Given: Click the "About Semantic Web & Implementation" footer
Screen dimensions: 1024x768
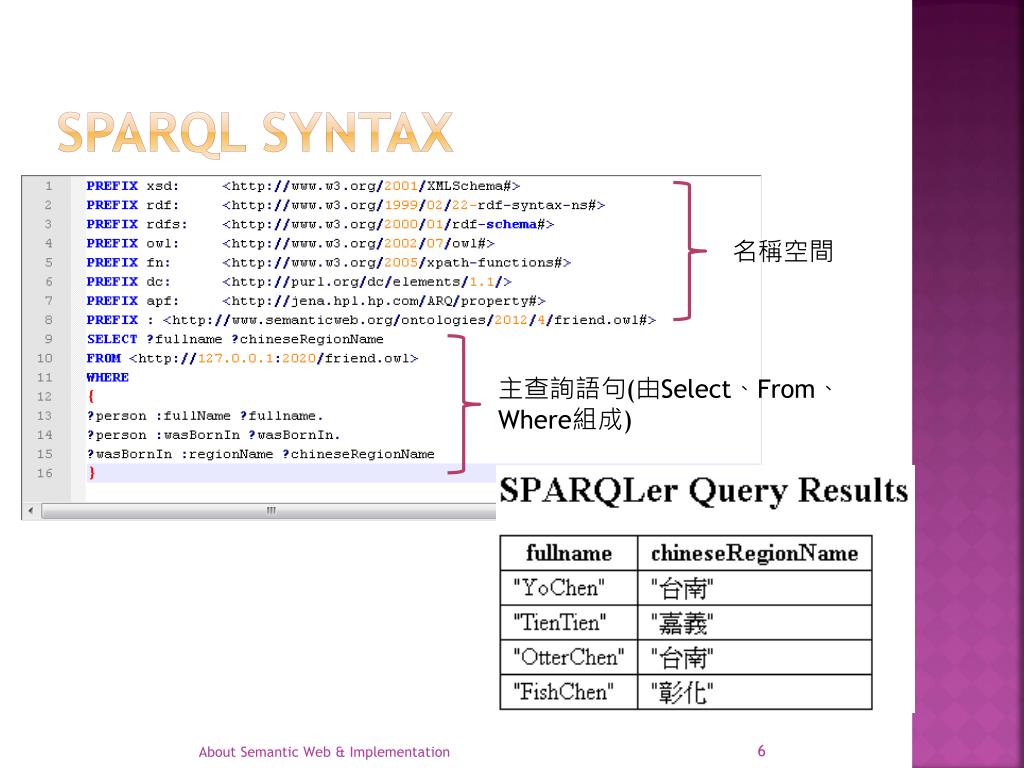Looking at the screenshot, I should (324, 752).
